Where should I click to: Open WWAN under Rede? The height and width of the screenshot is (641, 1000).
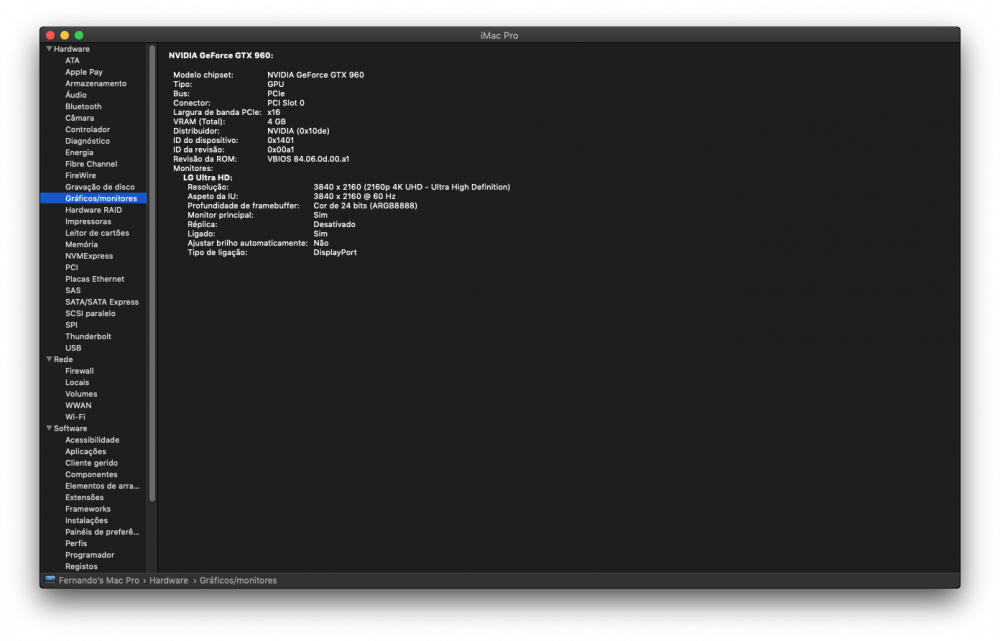pyautogui.click(x=78, y=405)
